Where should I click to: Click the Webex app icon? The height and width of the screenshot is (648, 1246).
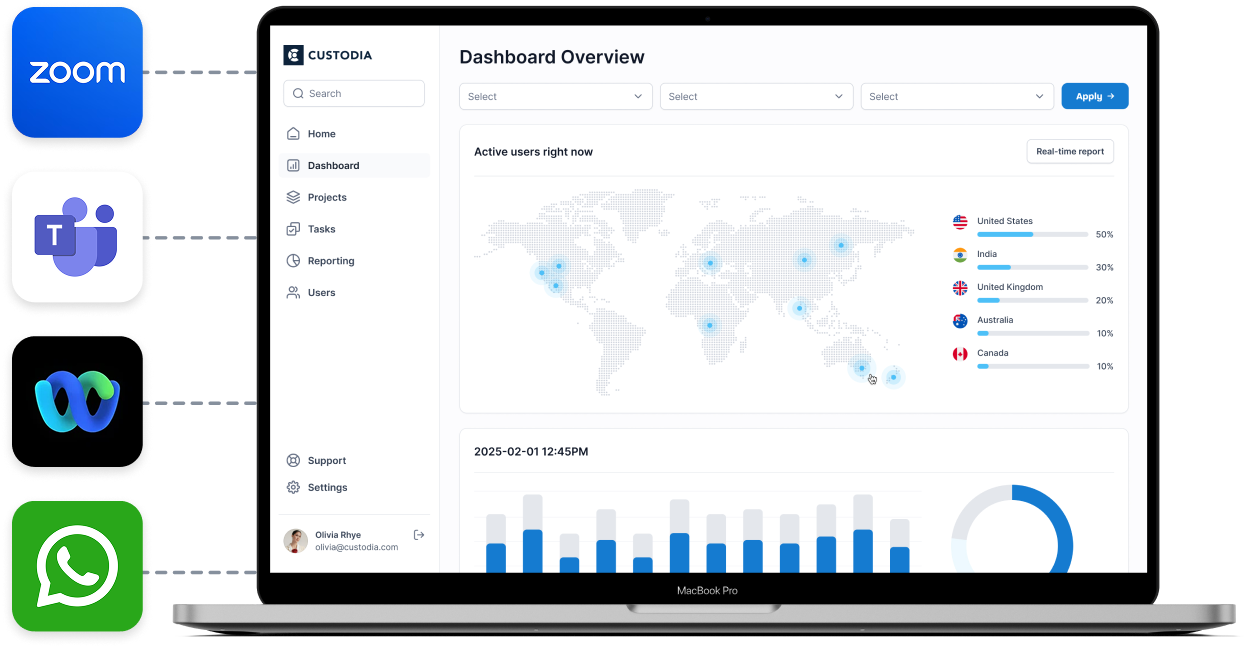[x=77, y=402]
